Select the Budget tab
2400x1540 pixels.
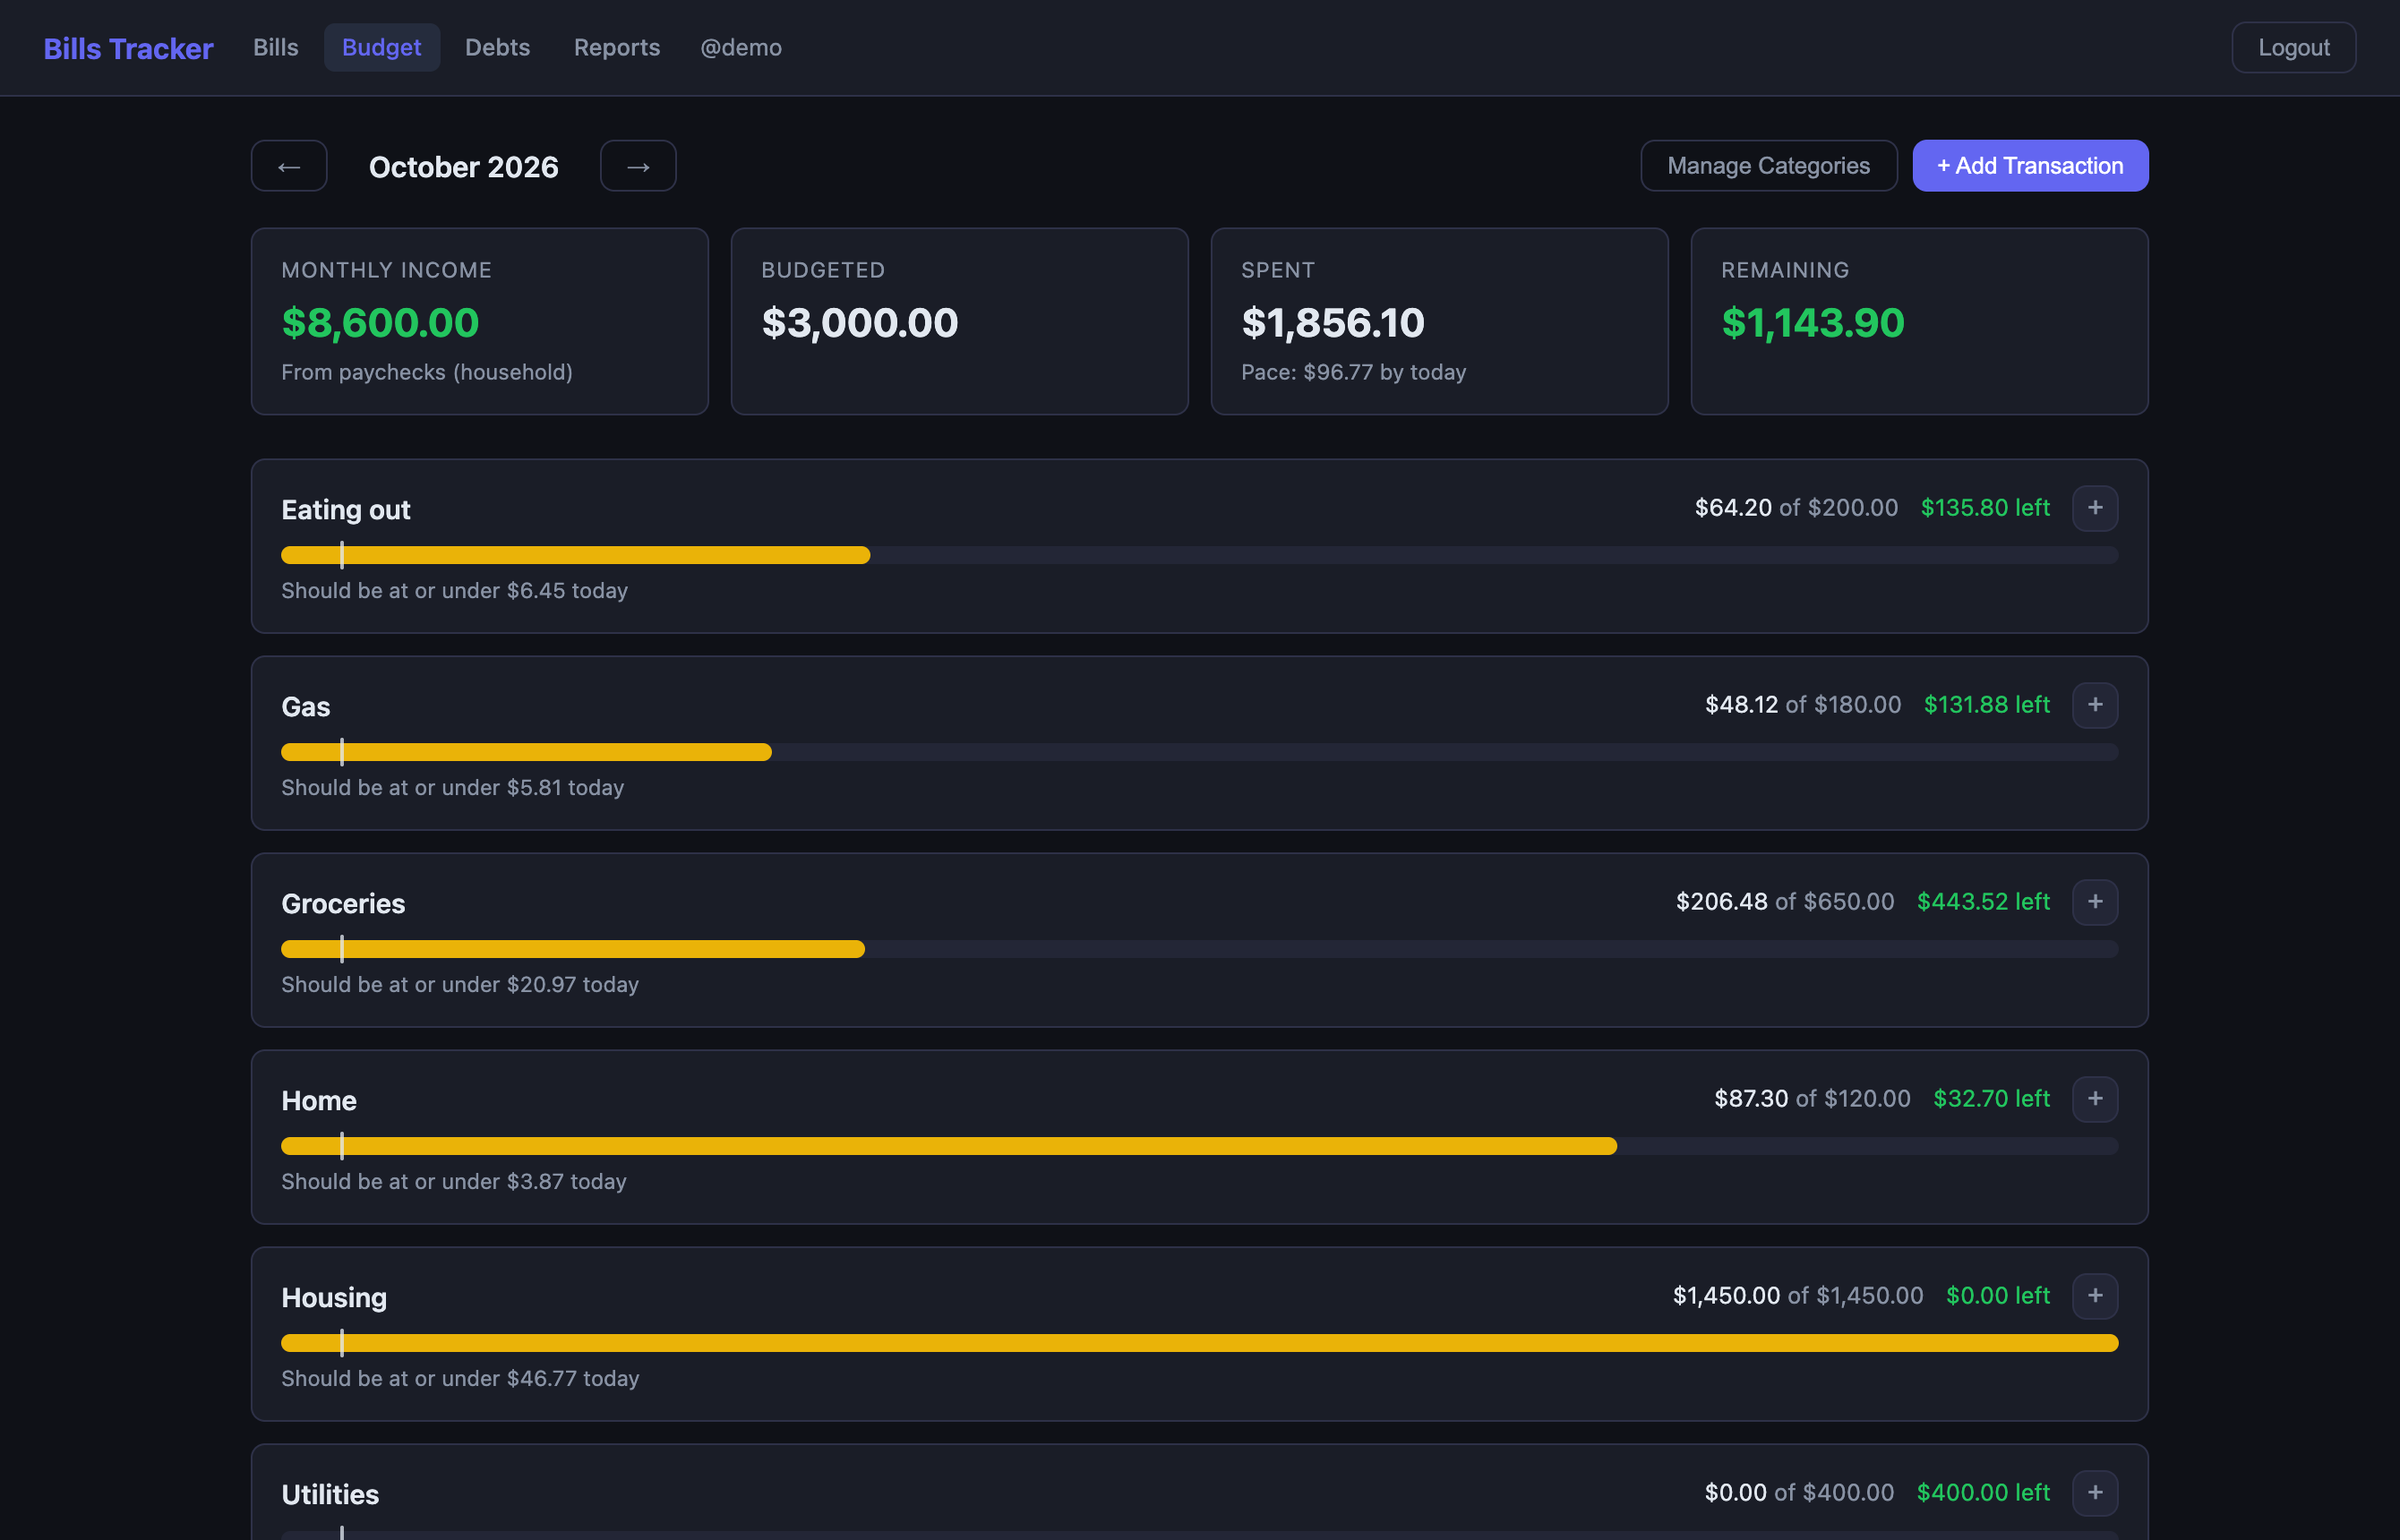(382, 47)
